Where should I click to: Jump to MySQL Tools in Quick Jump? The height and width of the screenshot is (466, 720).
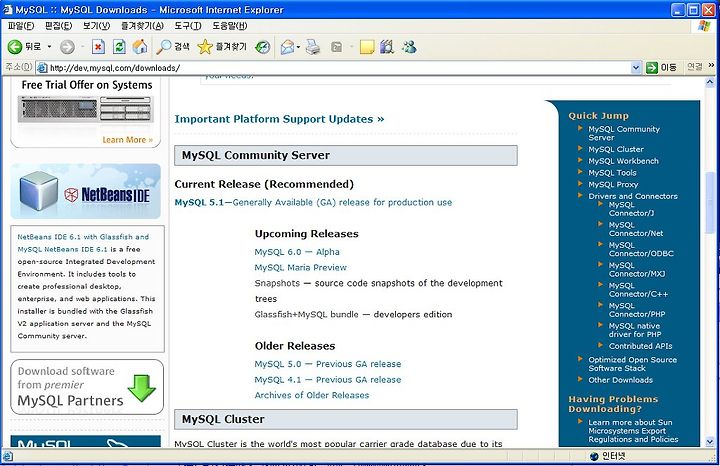612,173
